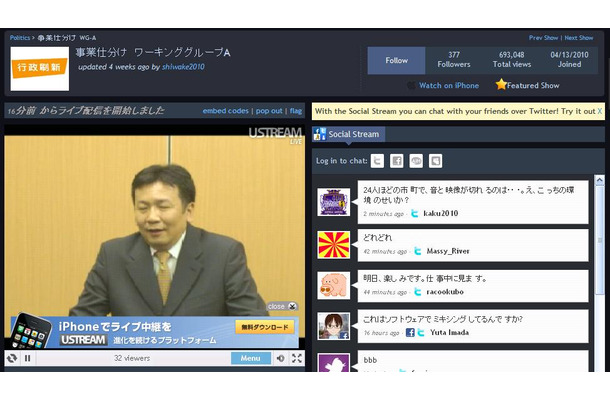
Task: Click the Facebook icon next to Yuta Imada
Action: tap(410, 332)
